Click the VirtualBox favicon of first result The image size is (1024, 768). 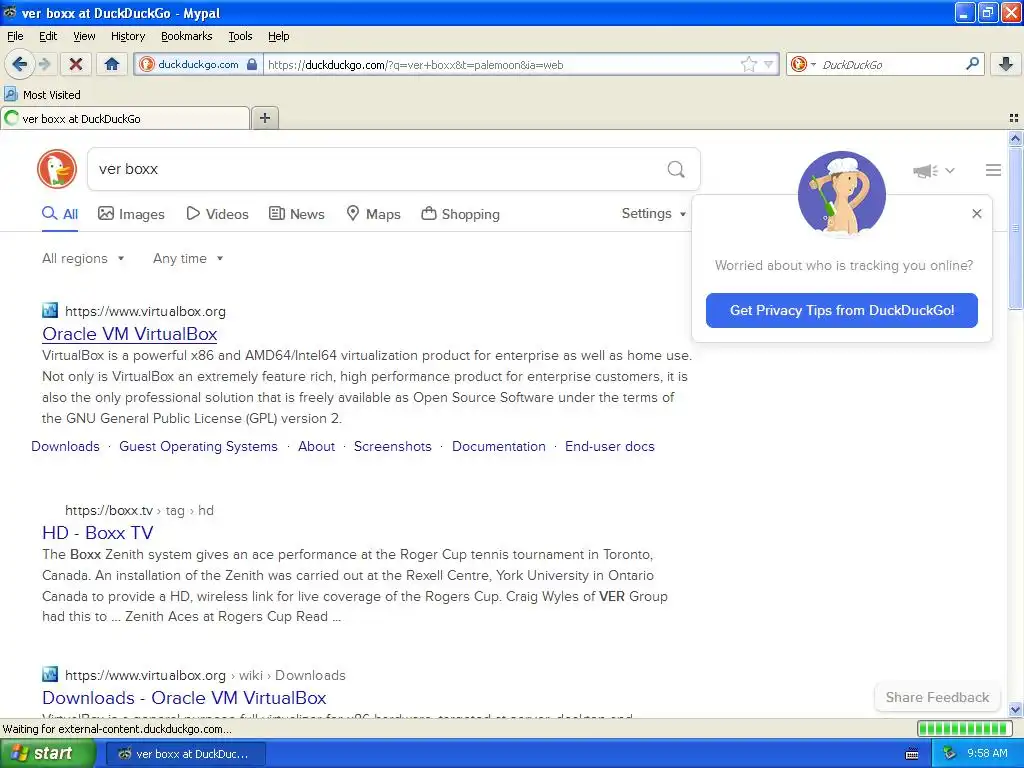point(50,311)
